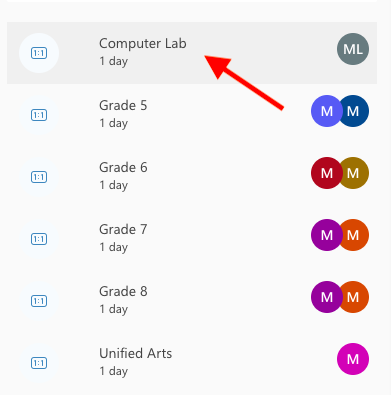The width and height of the screenshot is (391, 395).
Task: Click the 1:1 icon beside Grade 5
Action: pos(39,115)
